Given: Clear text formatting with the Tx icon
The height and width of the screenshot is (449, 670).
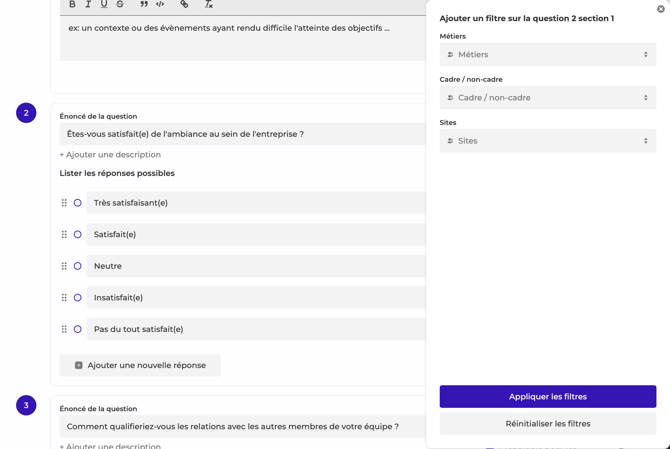Looking at the screenshot, I should 208,5.
